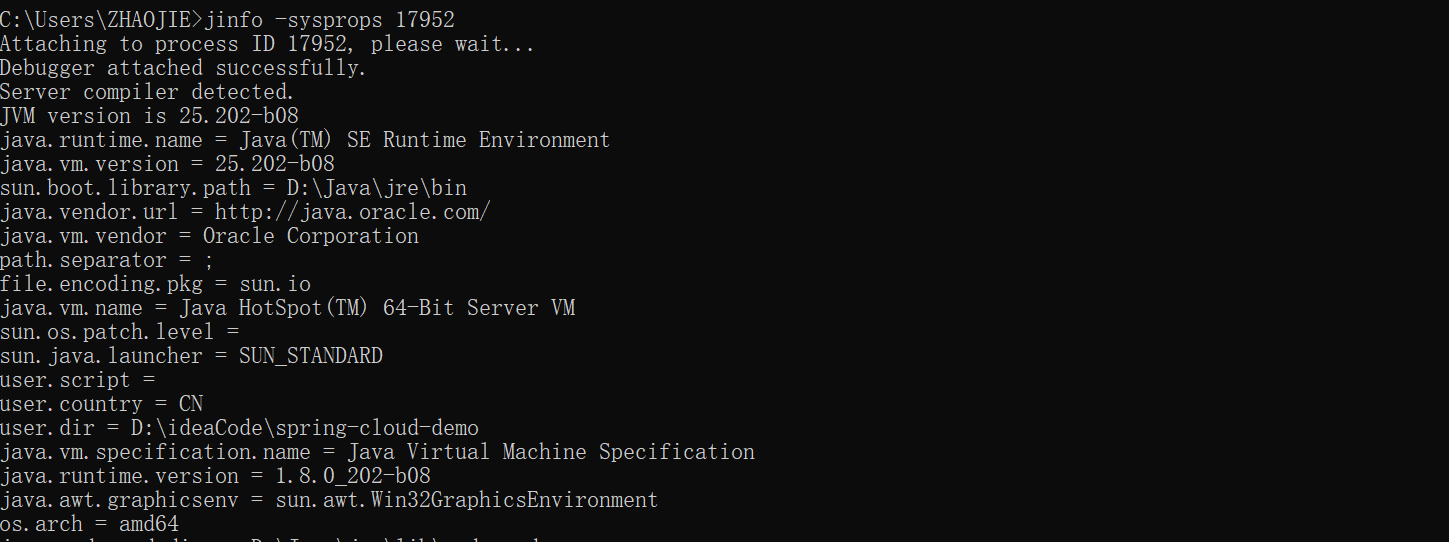Click 'Java HotSpot(TM) 64-Bit Server VM' text
The width and height of the screenshot is (1449, 542).
(407, 308)
